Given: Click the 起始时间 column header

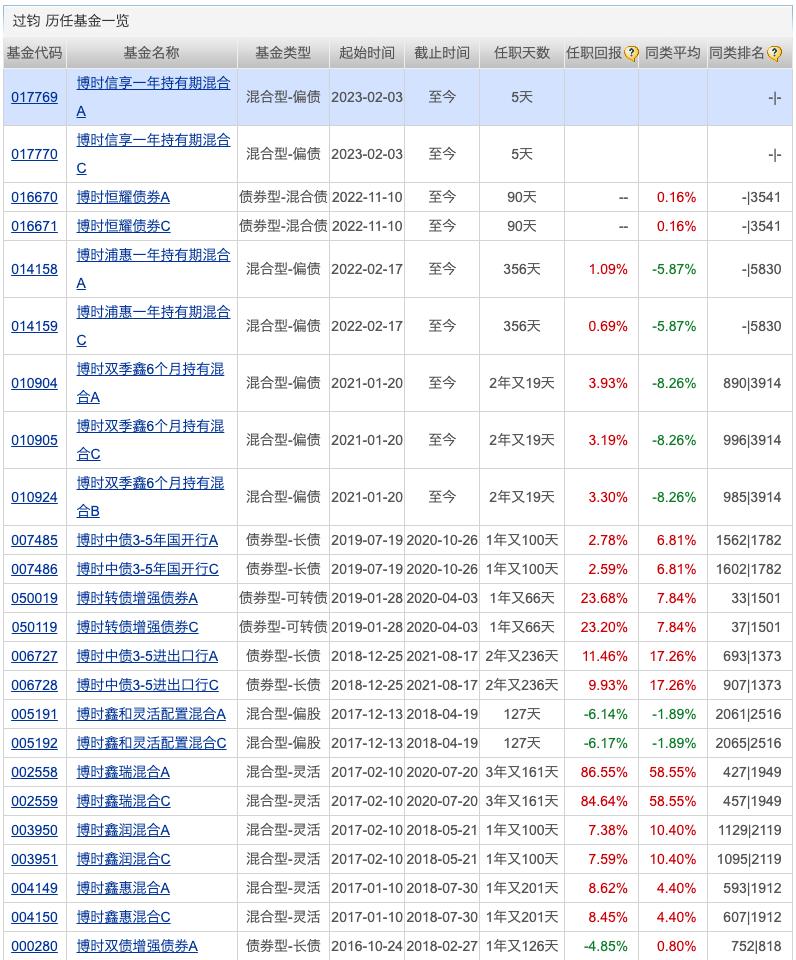Looking at the screenshot, I should 367,53.
